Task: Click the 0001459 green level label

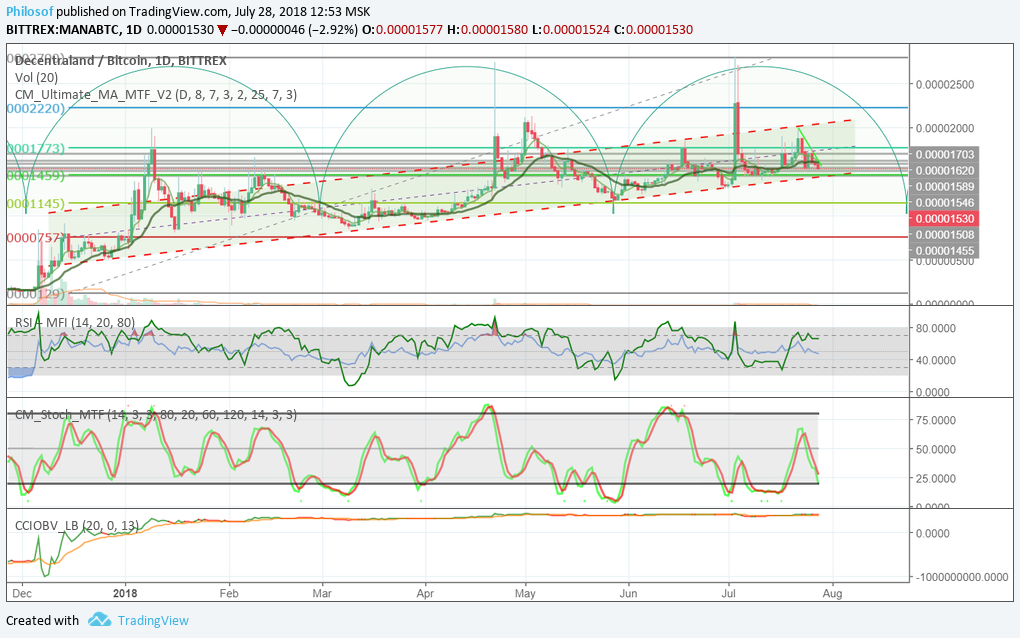Action: click(36, 175)
